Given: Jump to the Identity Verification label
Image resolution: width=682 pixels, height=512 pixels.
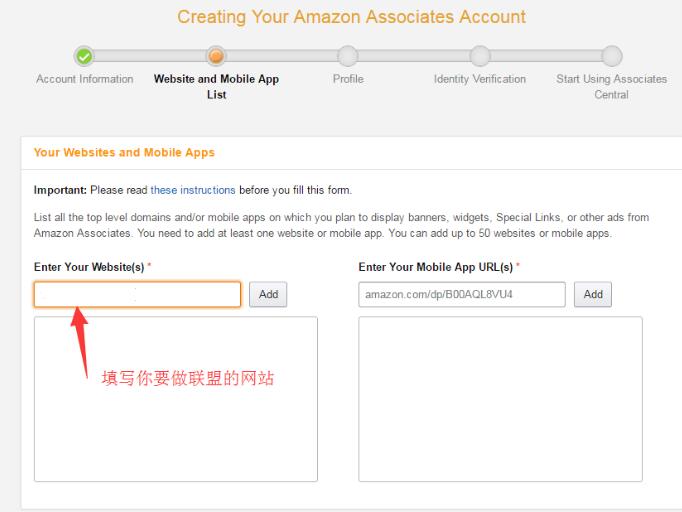Looking at the screenshot, I should 480,79.
